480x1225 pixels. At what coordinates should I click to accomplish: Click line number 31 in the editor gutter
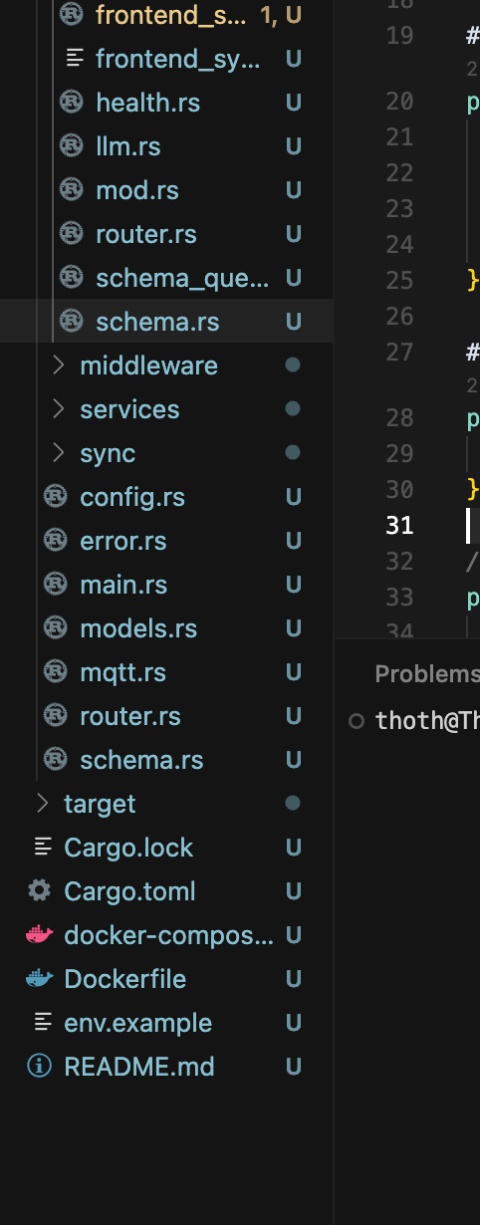(x=400, y=525)
